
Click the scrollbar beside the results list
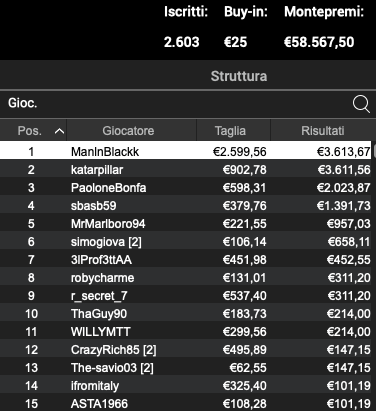(x=374, y=277)
